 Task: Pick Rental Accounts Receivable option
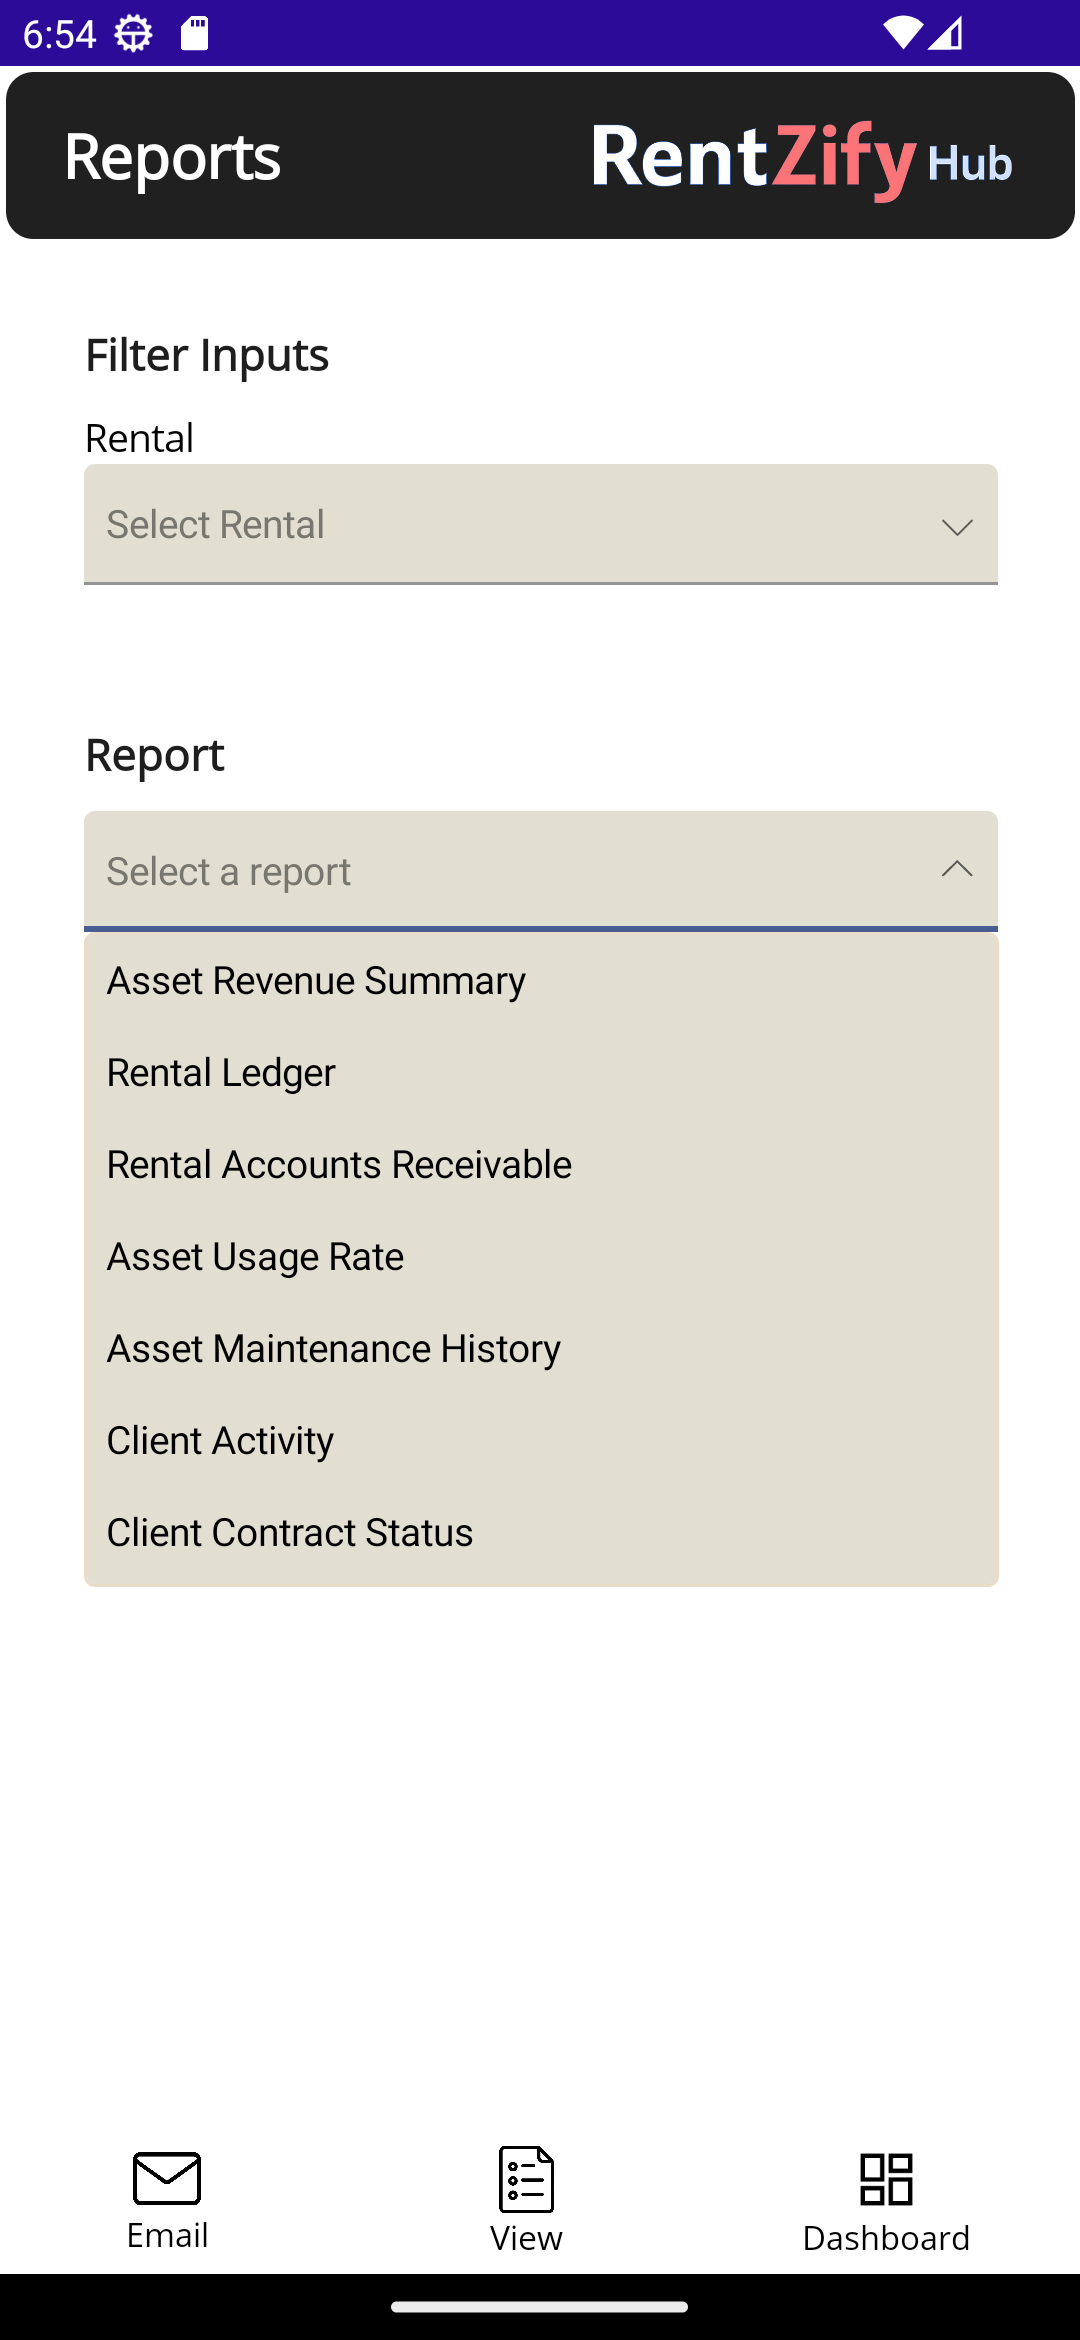339,1165
